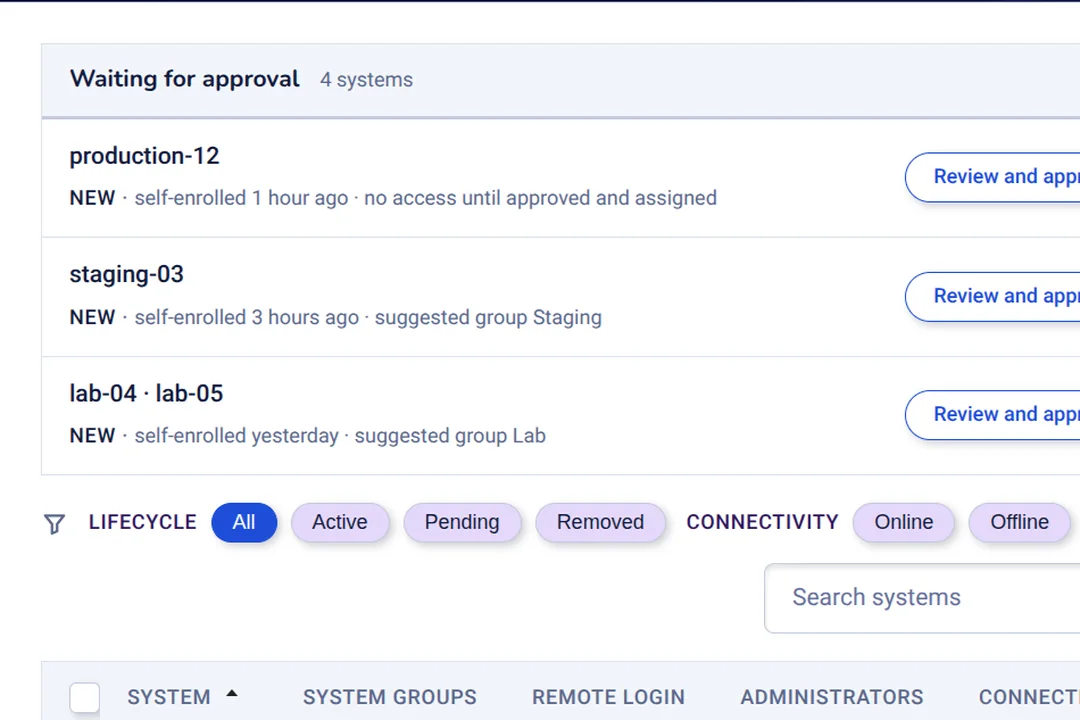This screenshot has height=720, width=1080.
Task: Select the All lifecycle filter chip
Action: click(x=244, y=522)
